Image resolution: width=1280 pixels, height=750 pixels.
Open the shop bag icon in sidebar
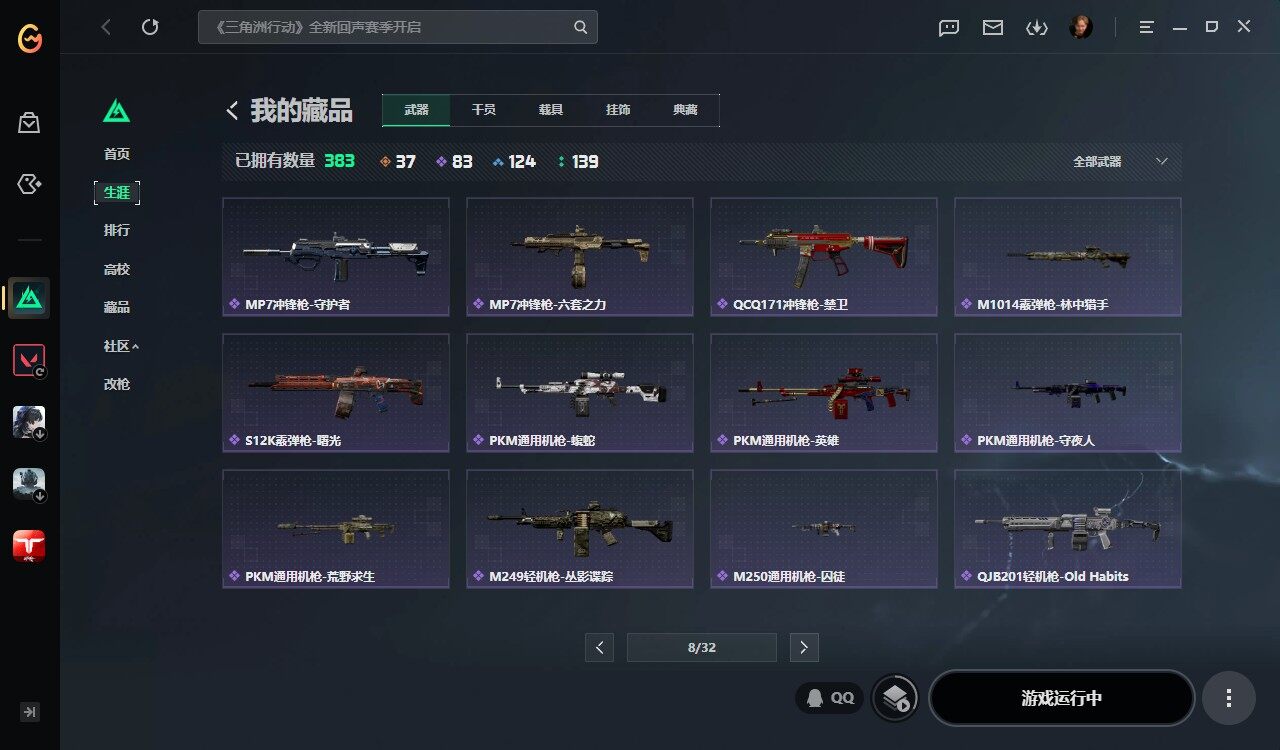[x=29, y=123]
